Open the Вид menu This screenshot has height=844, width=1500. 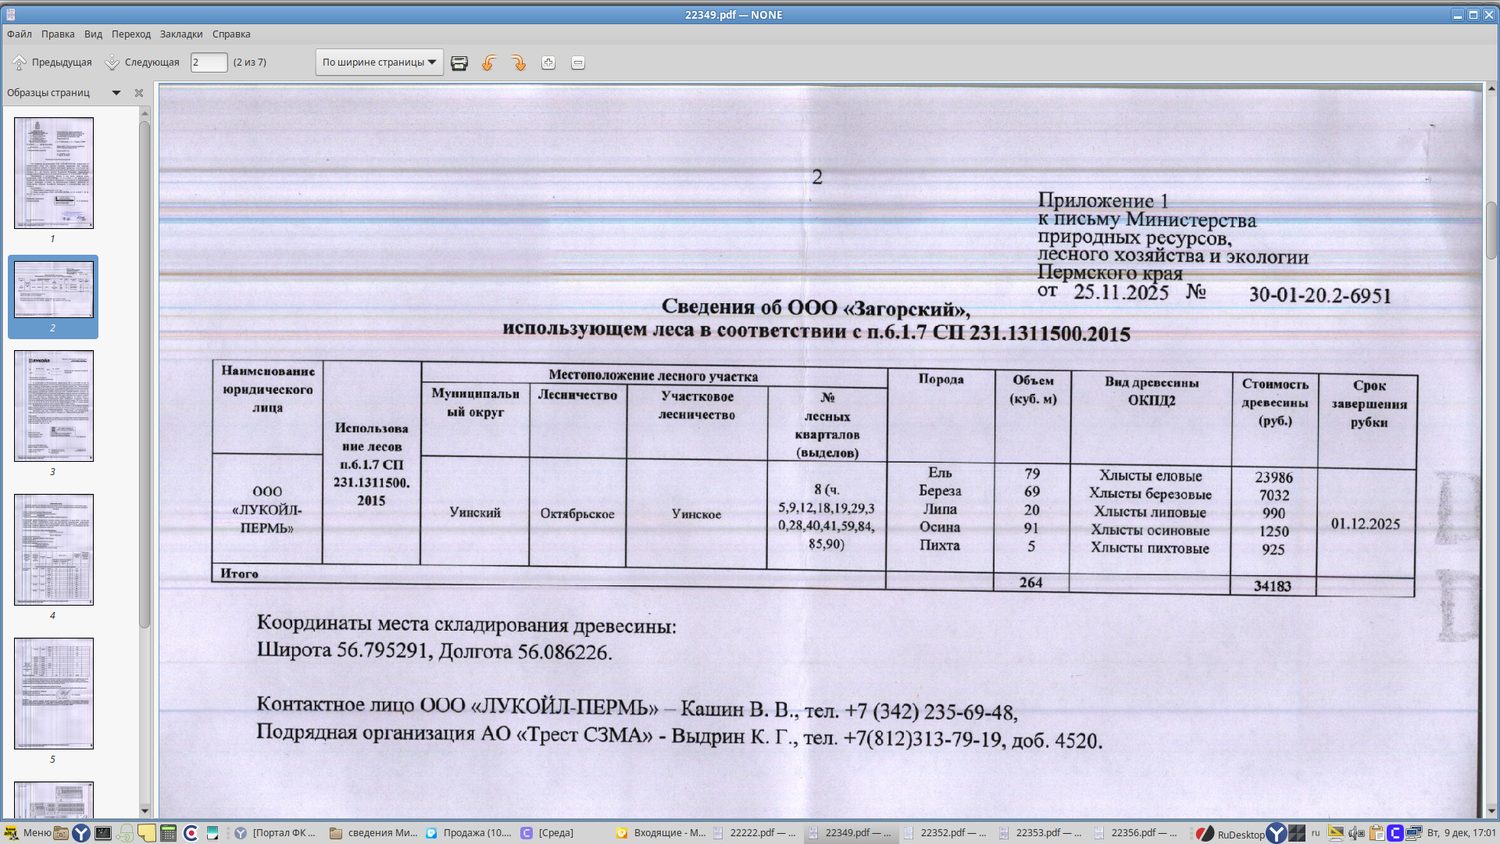(93, 34)
